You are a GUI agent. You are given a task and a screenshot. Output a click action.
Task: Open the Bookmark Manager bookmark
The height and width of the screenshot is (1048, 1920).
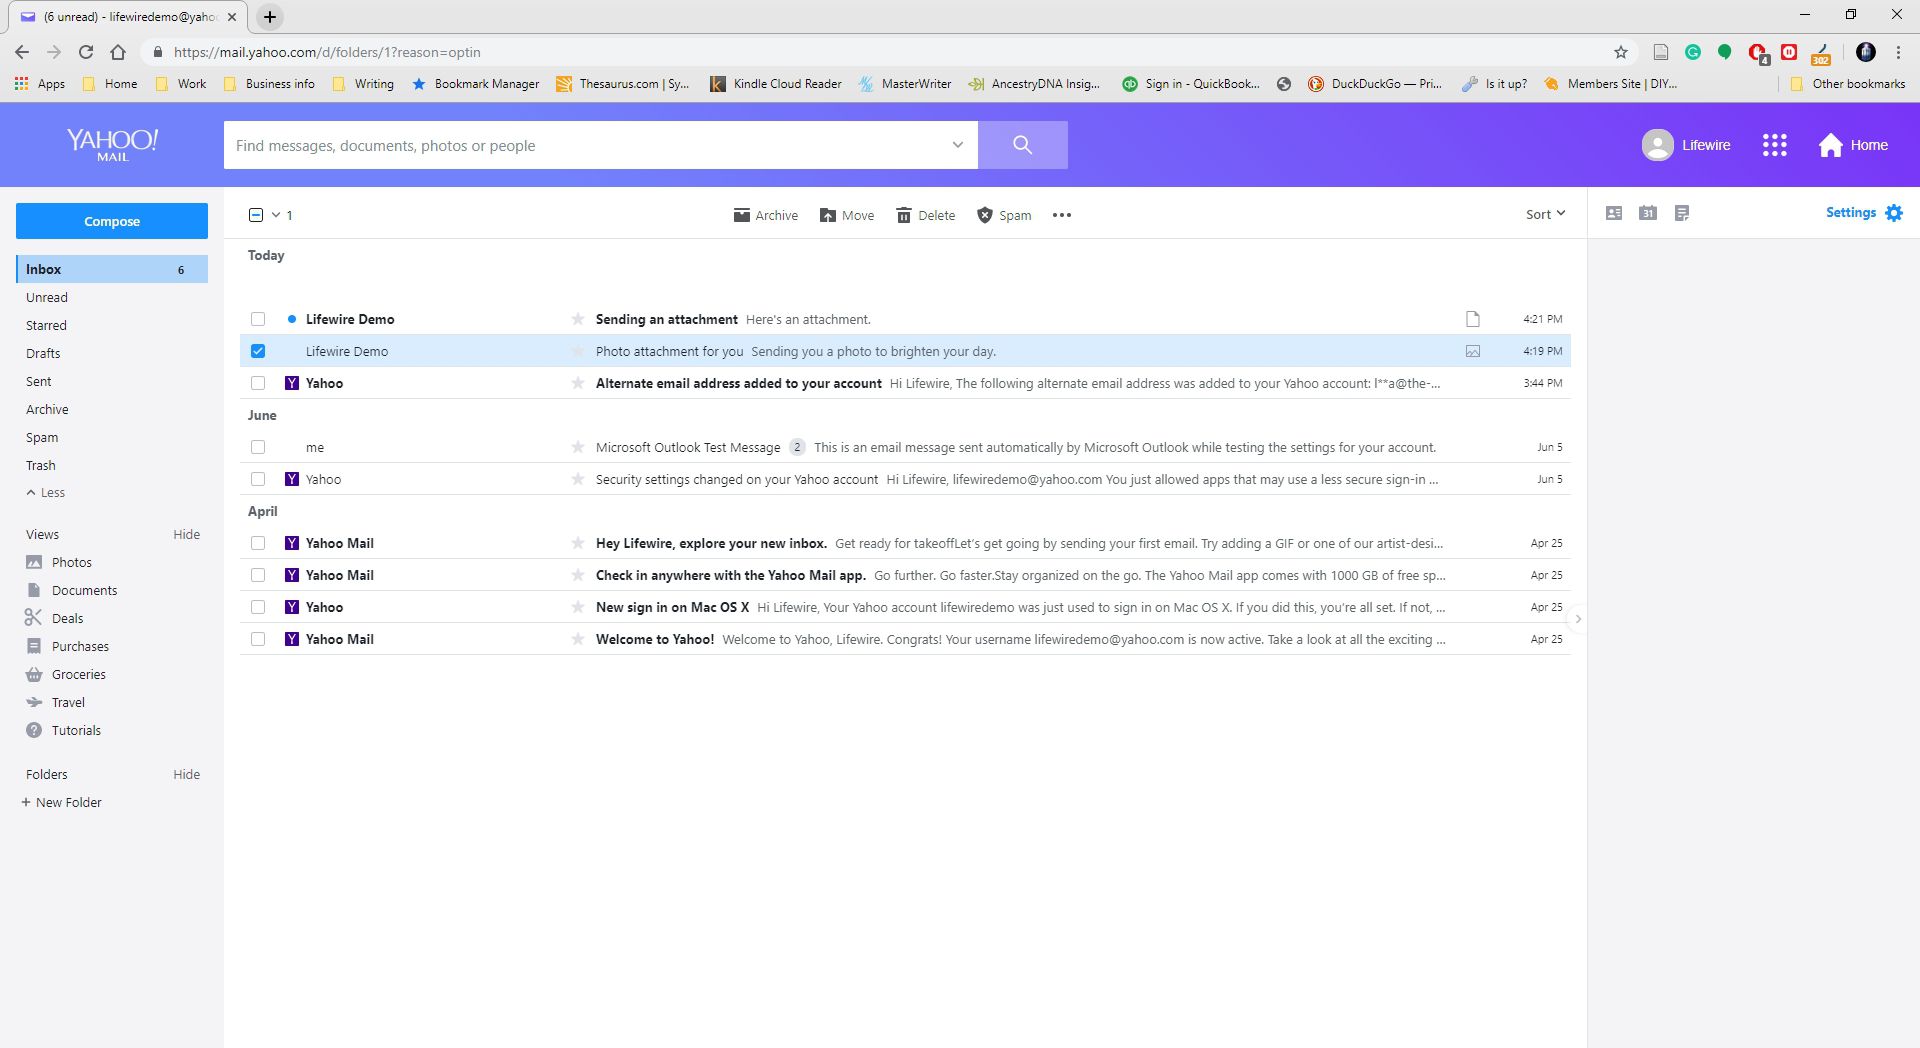(x=475, y=84)
